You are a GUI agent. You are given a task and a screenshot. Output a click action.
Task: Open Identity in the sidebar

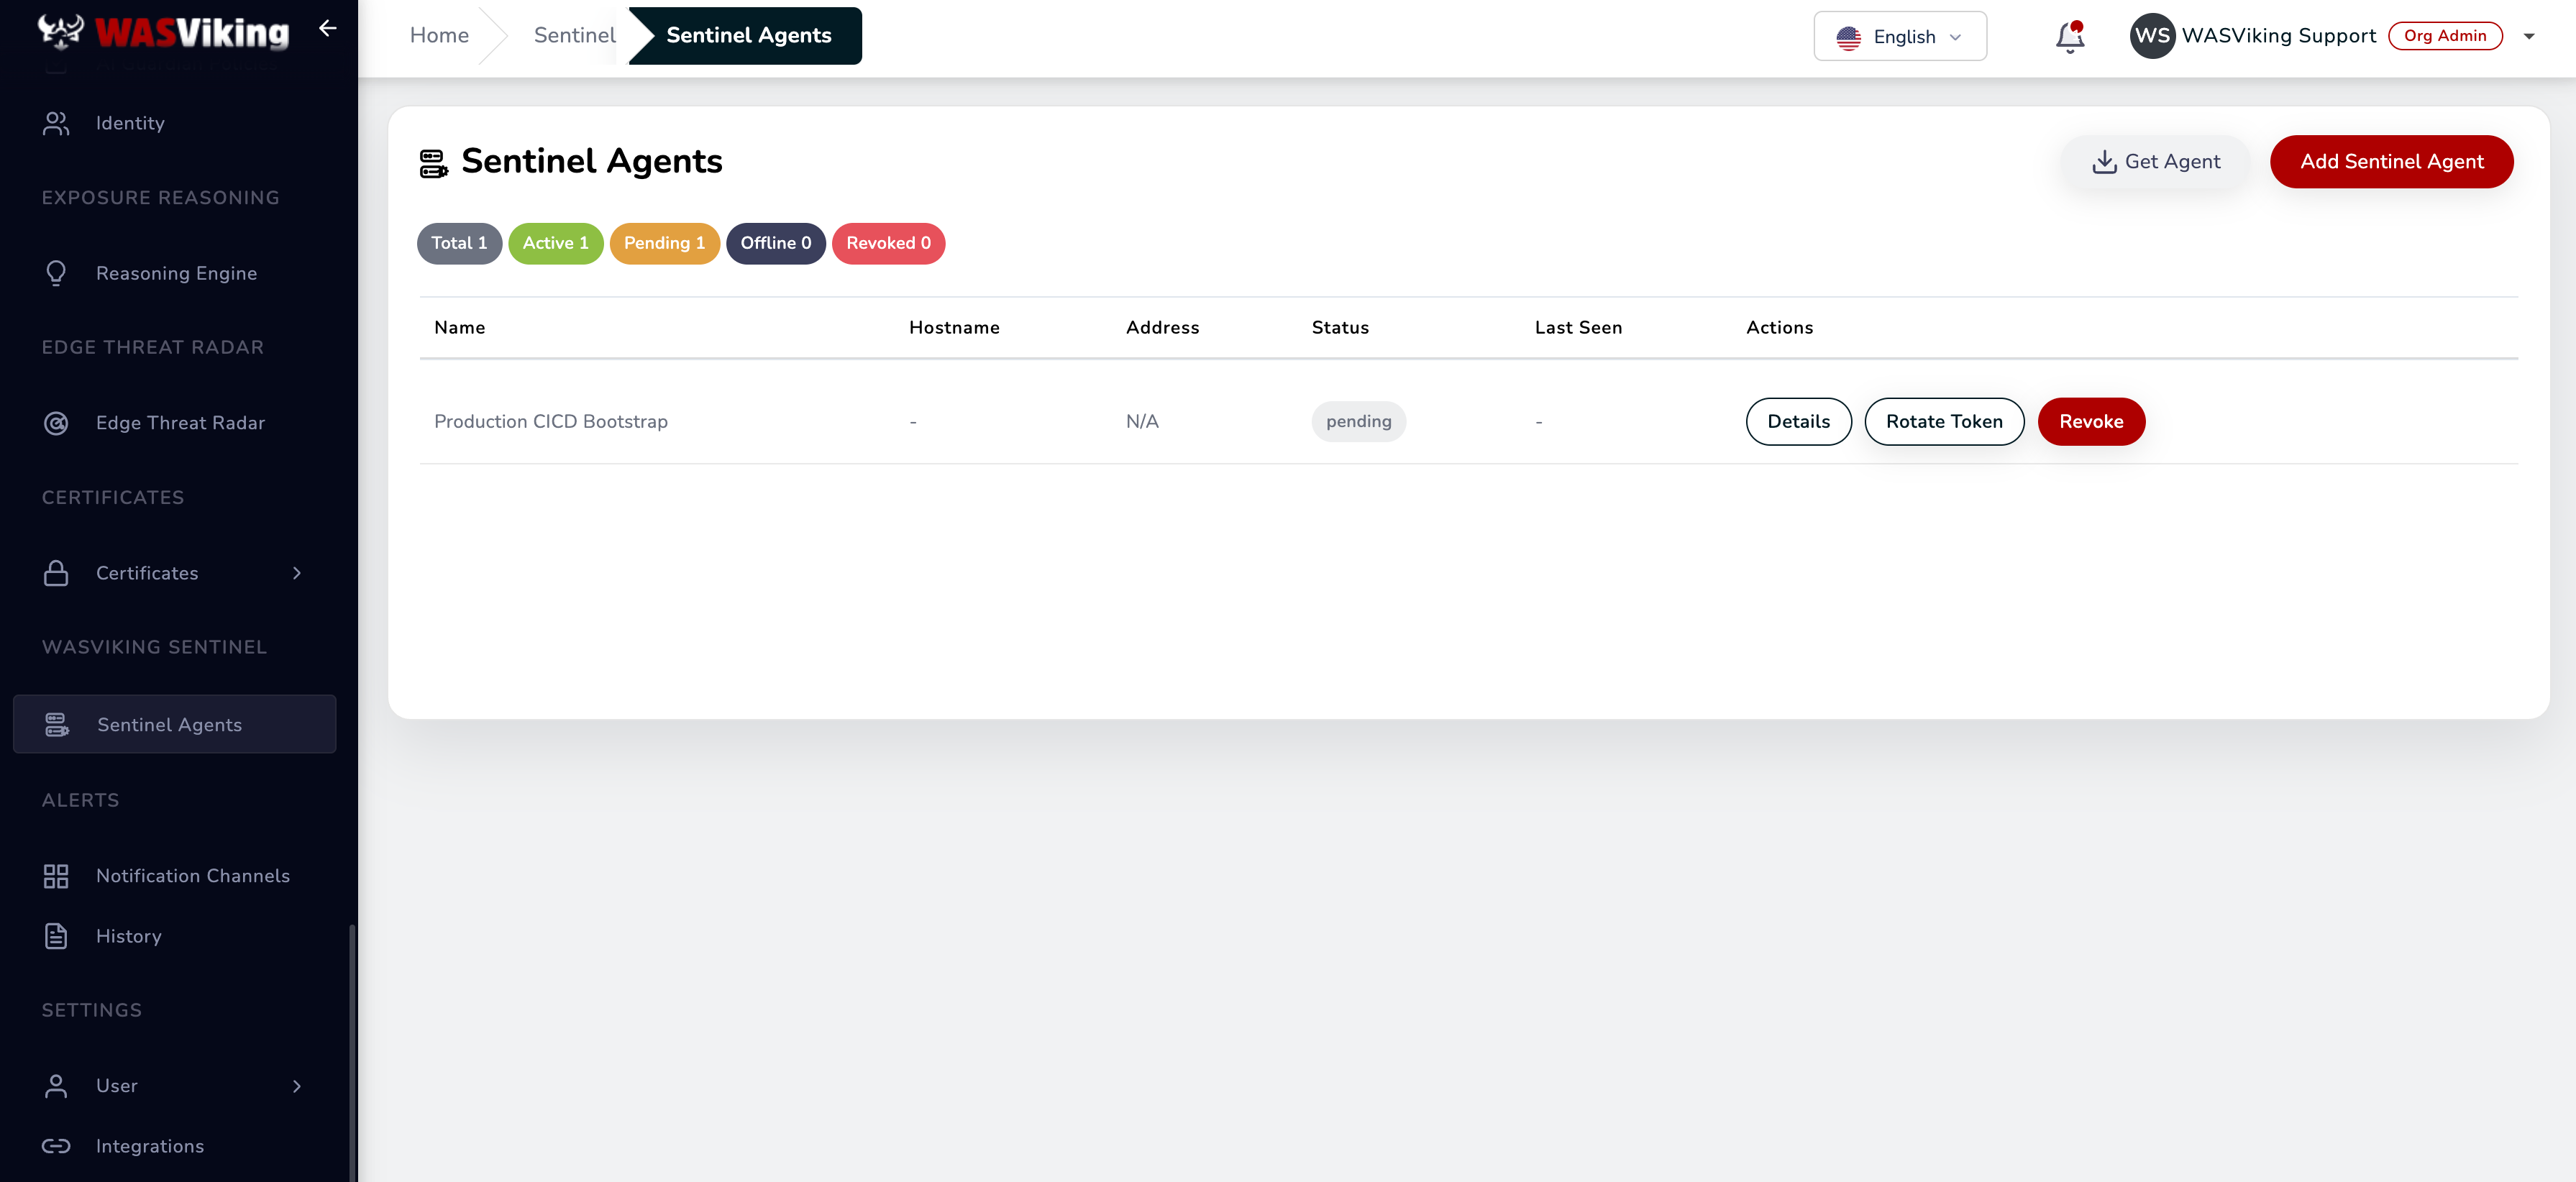(x=175, y=123)
